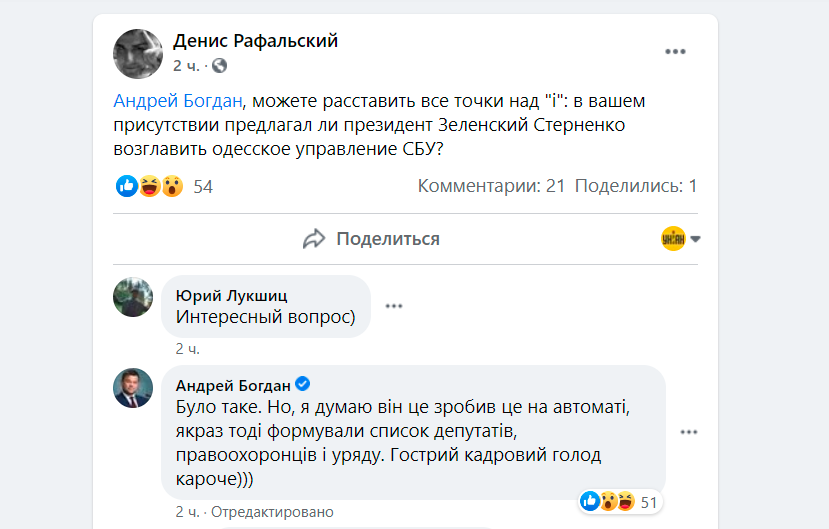Click tagged Андрей Богдан link in post
The width and height of the screenshot is (829, 529).
(175, 100)
